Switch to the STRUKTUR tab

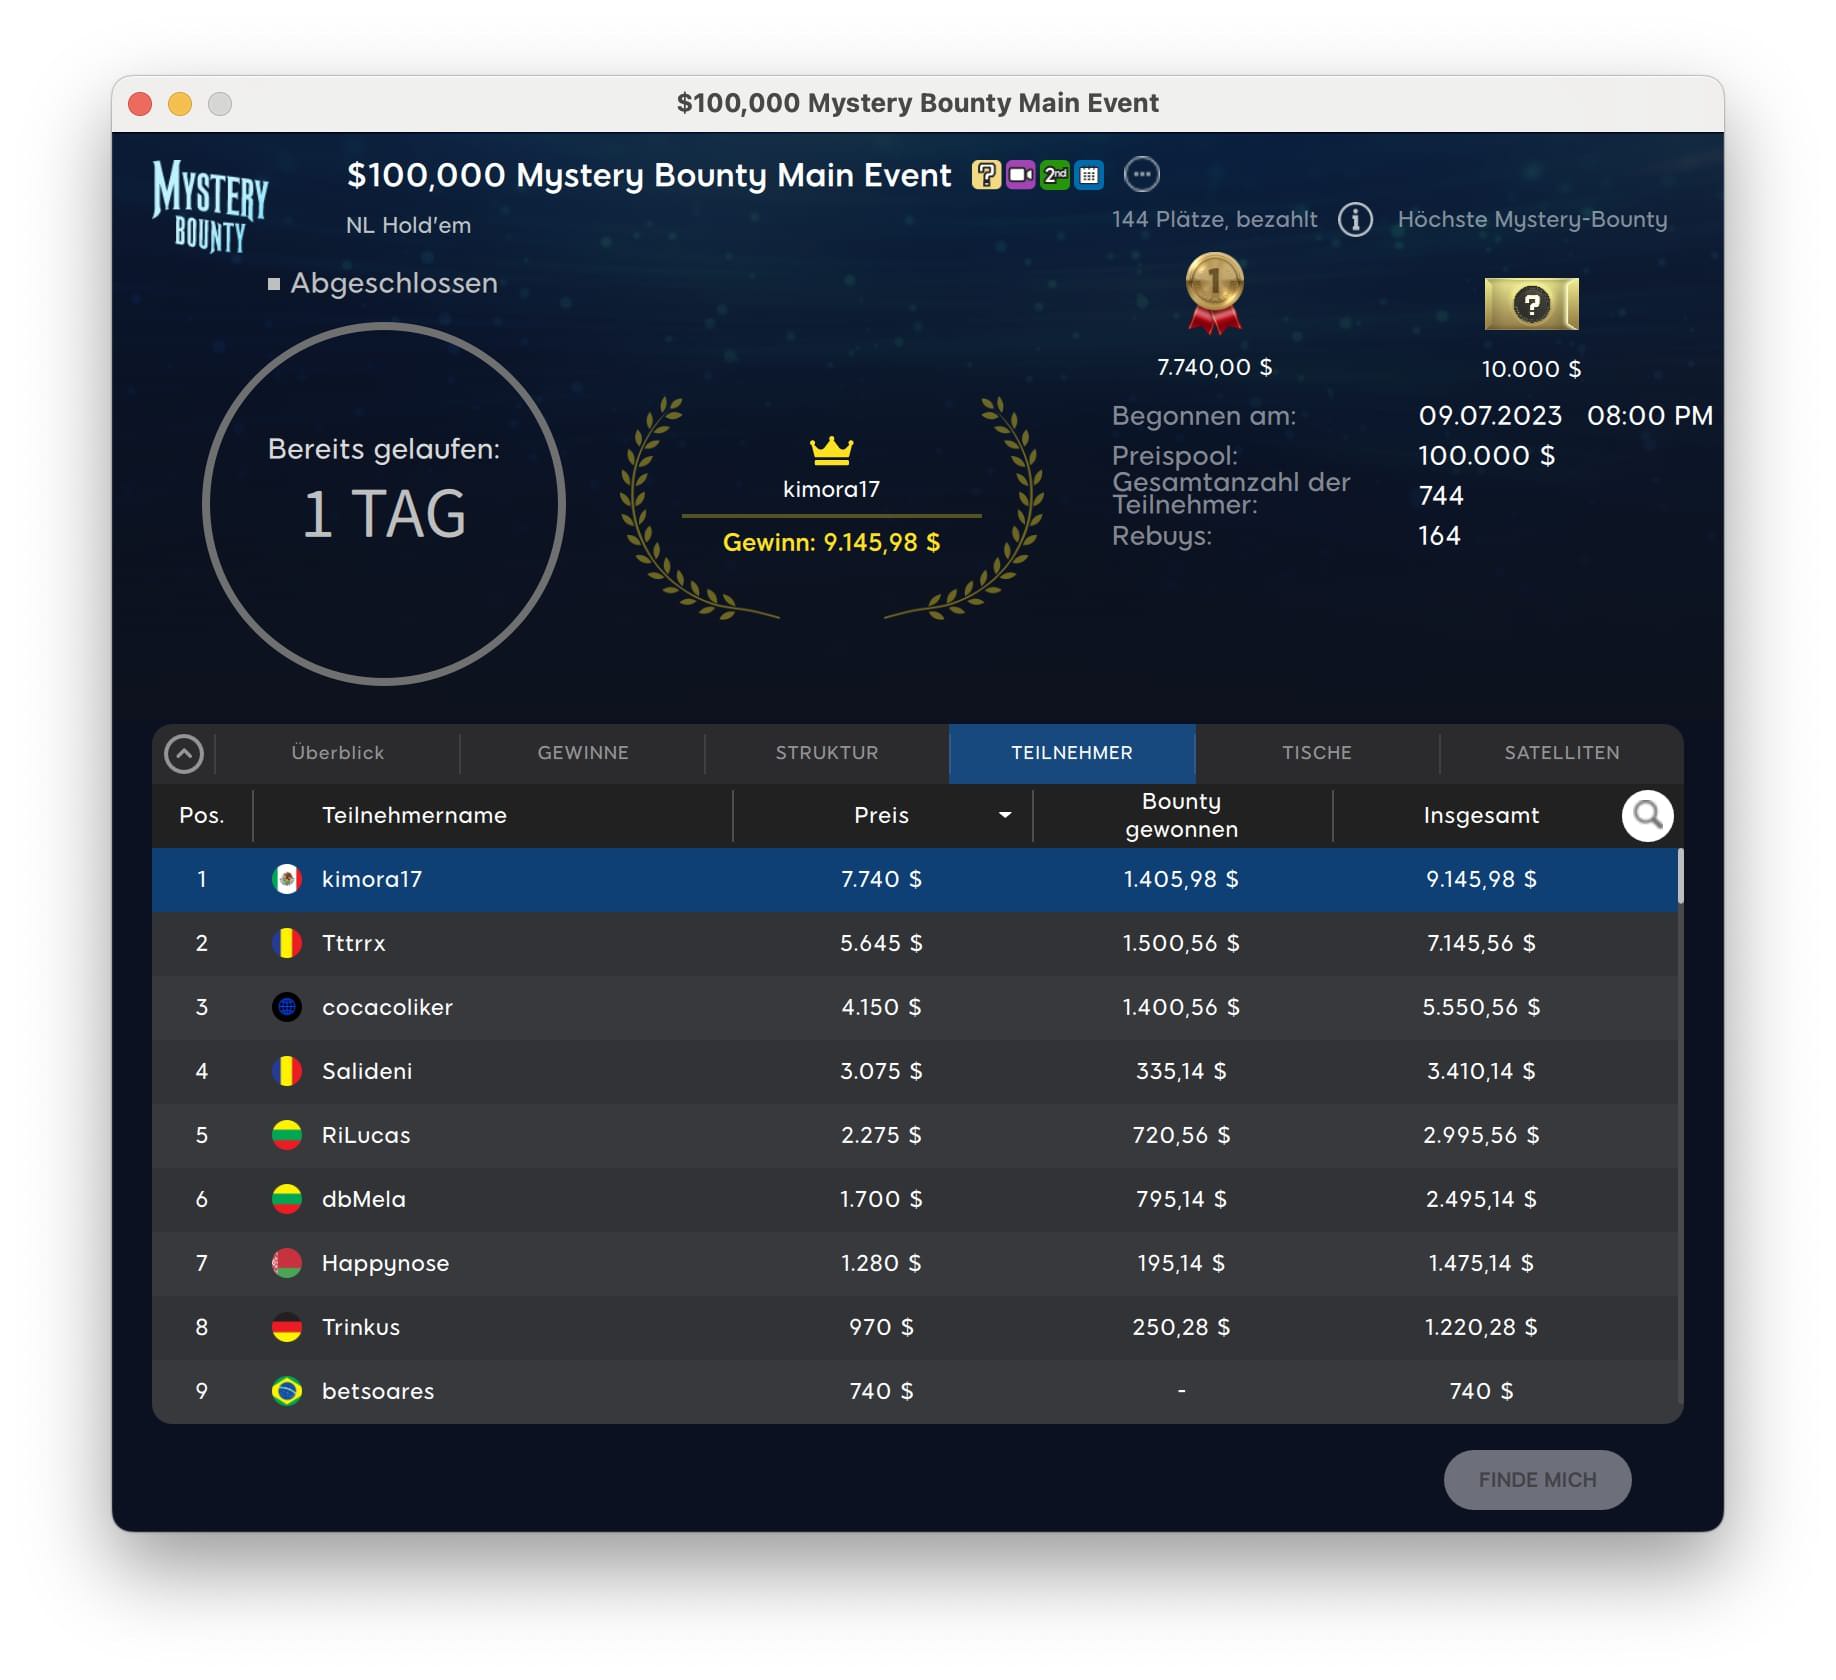pyautogui.click(x=827, y=753)
